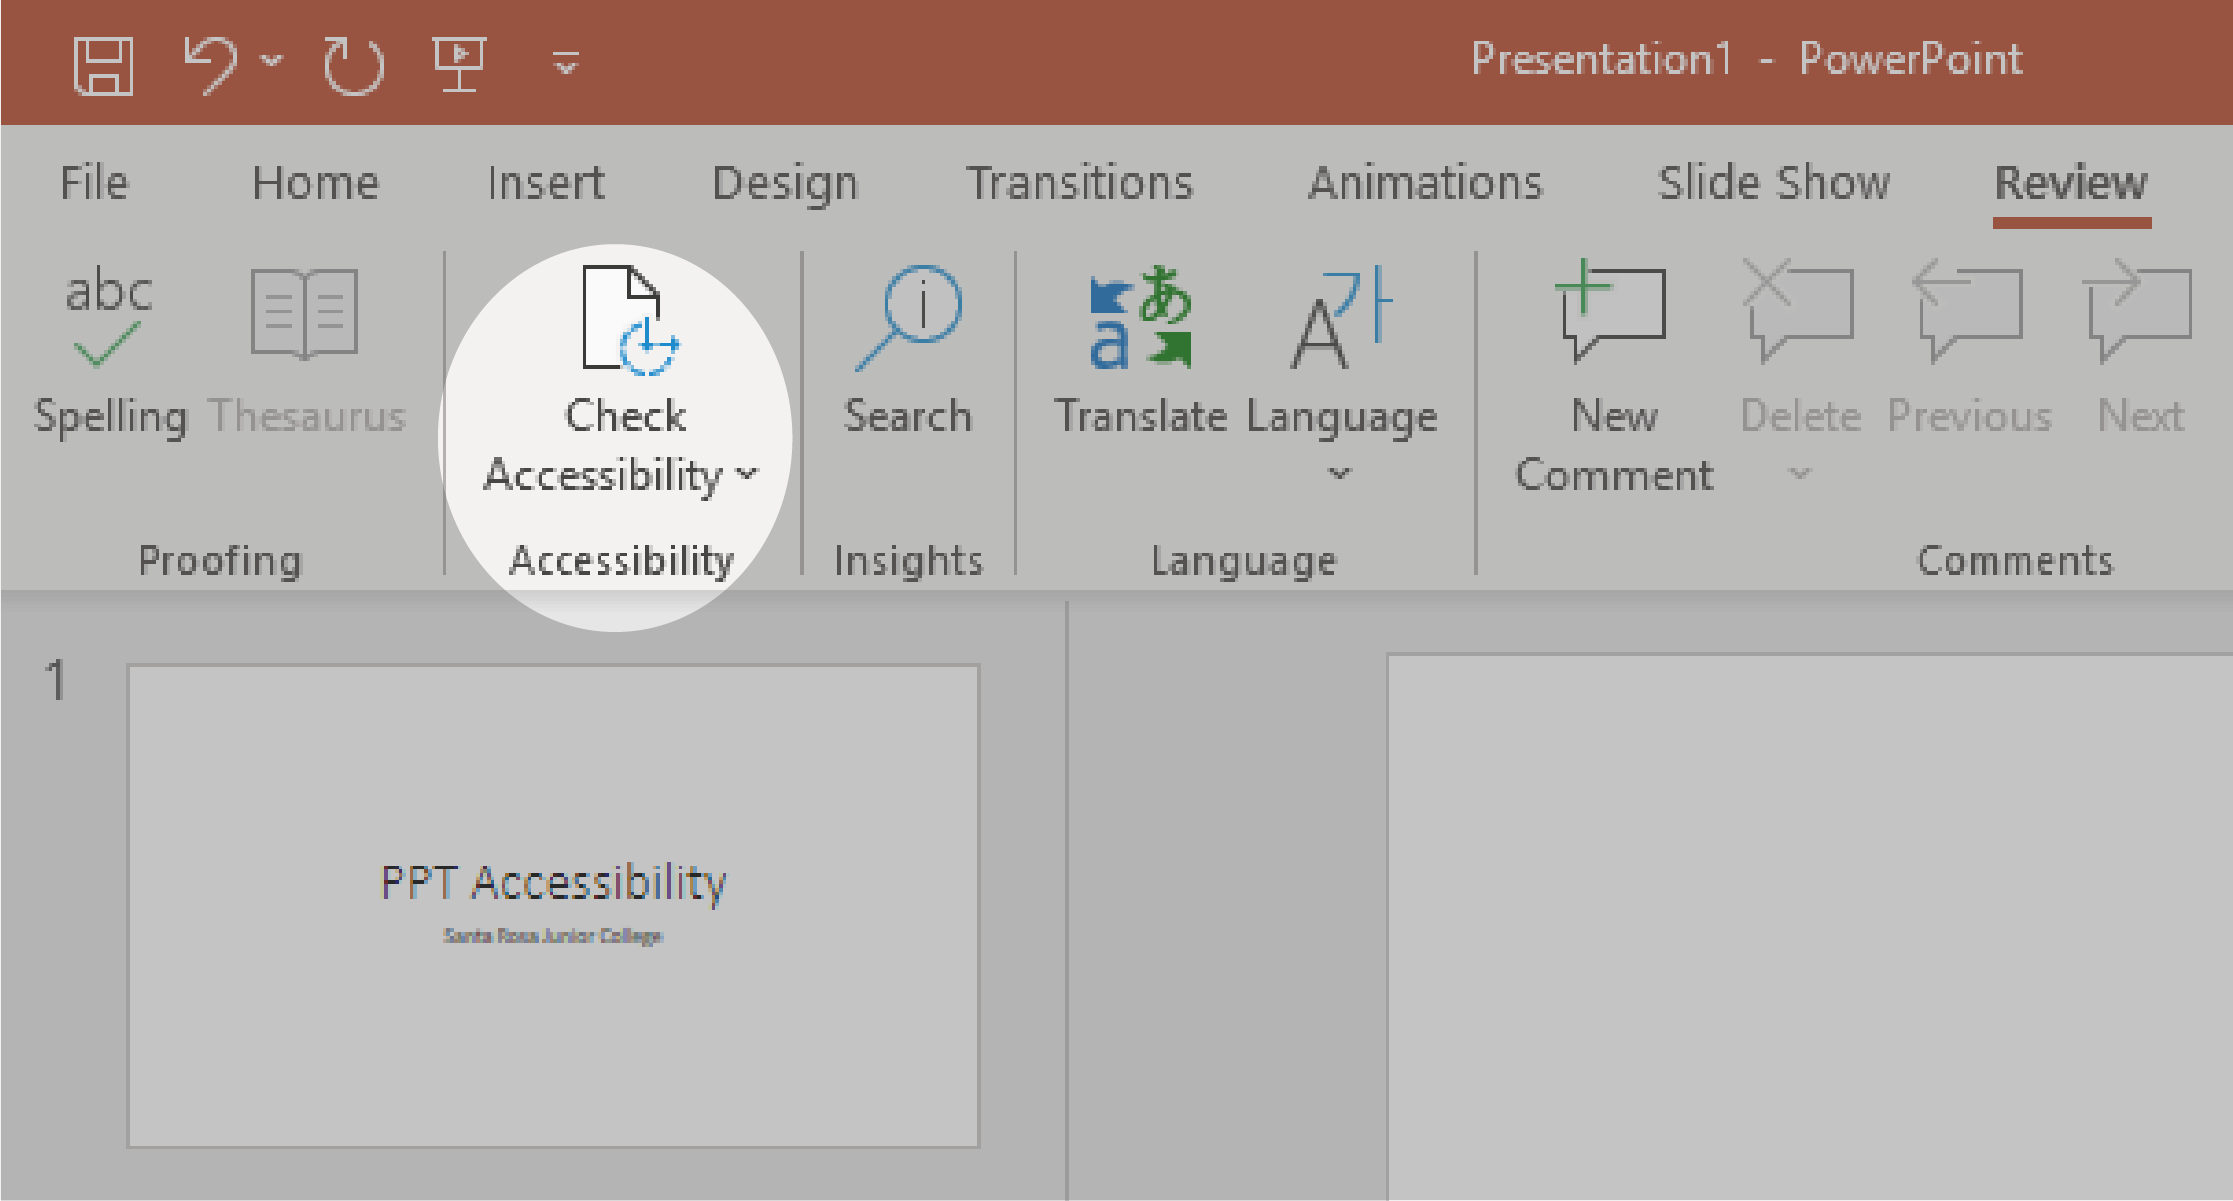Select slide 1 thumbnail PPT Accessibility

click(553, 906)
